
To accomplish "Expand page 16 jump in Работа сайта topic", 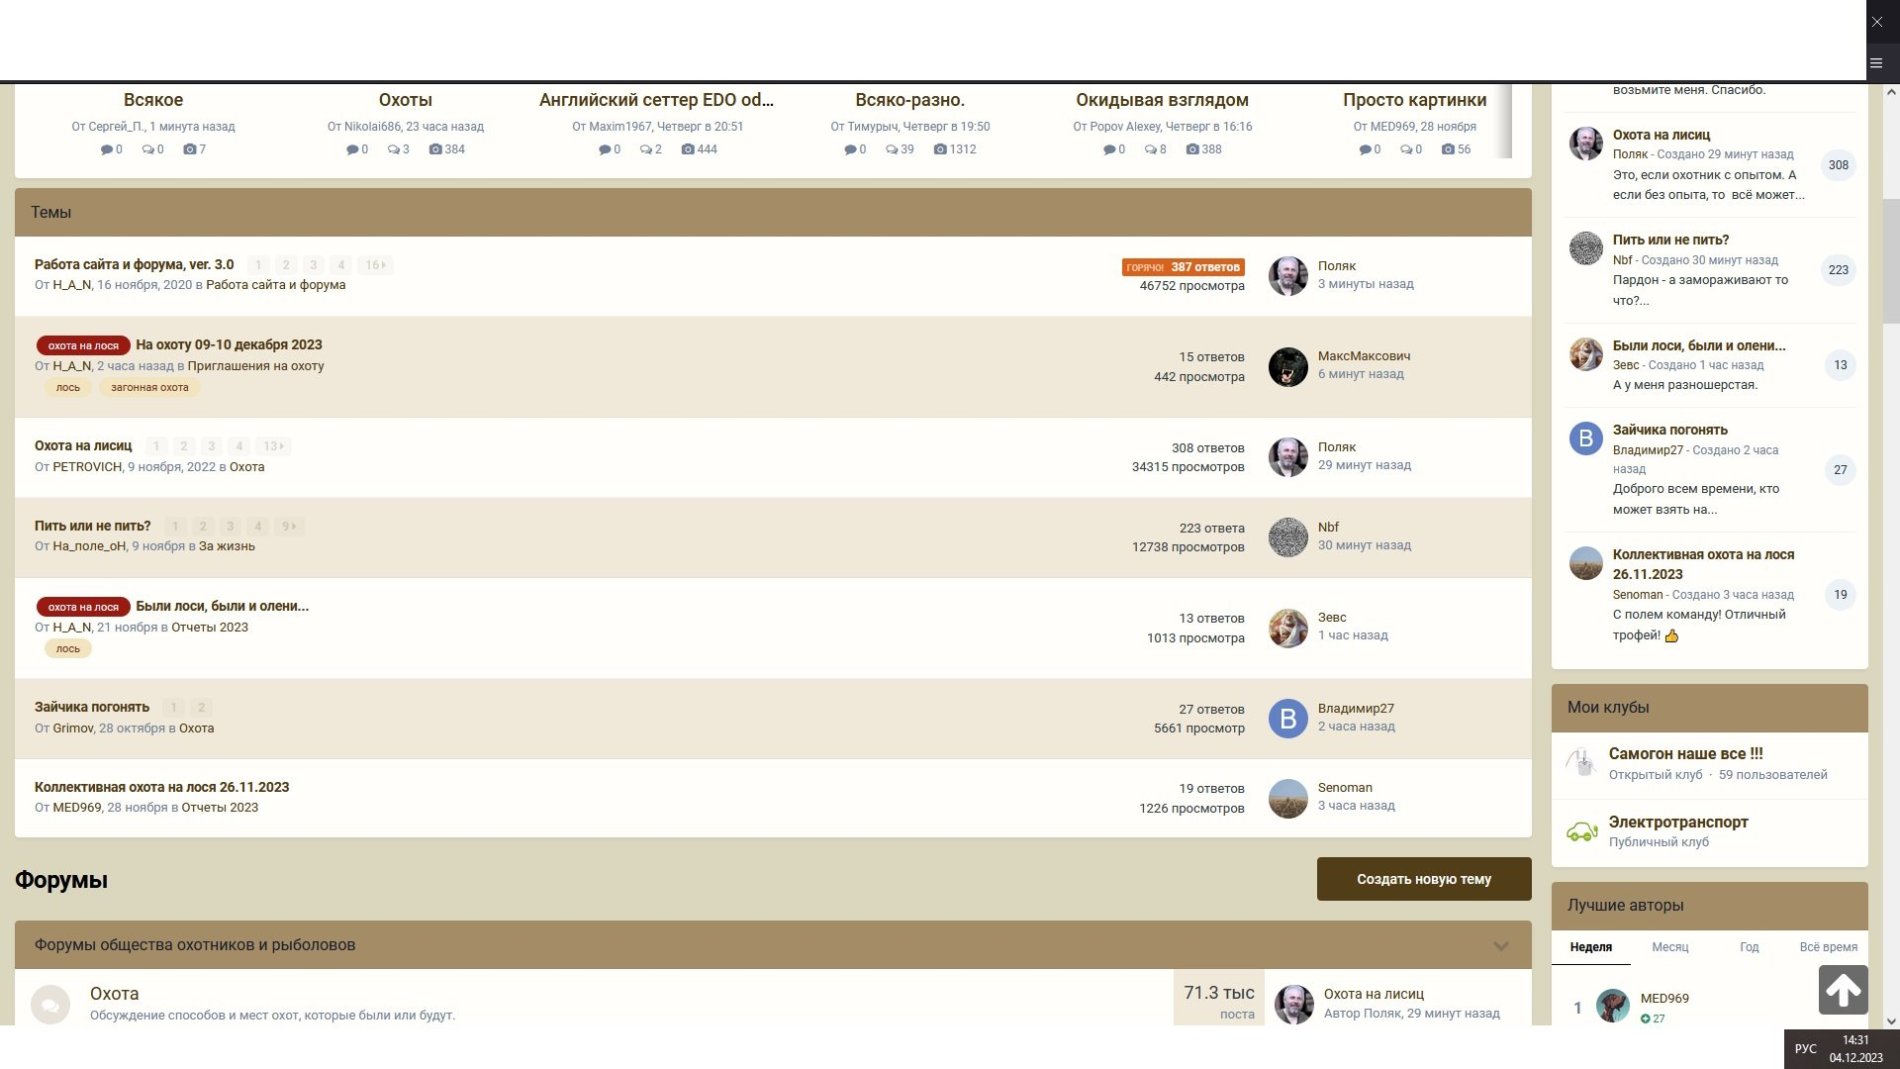I will [375, 265].
